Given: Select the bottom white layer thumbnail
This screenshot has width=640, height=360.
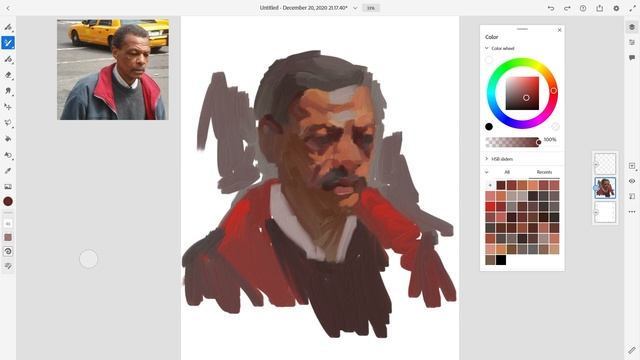Looking at the screenshot, I should coord(605,212).
